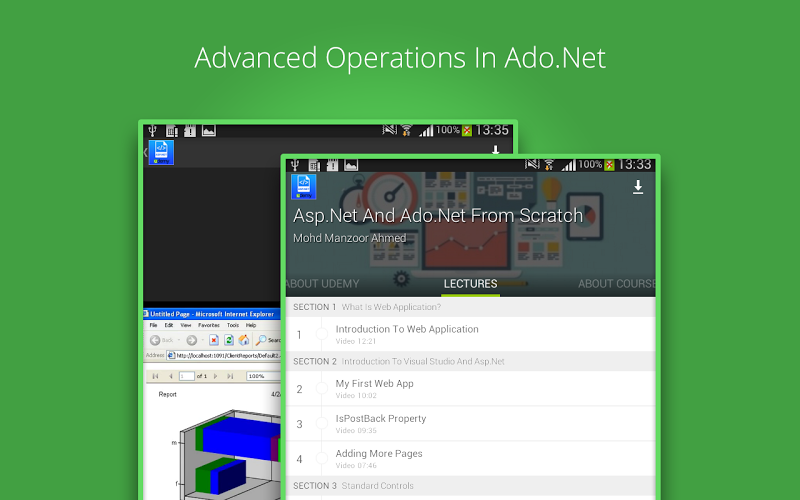Viewport: 800px width, 500px height.
Task: Tap the SECTION 2 Introduction To Visual Studio header
Action: [470, 361]
